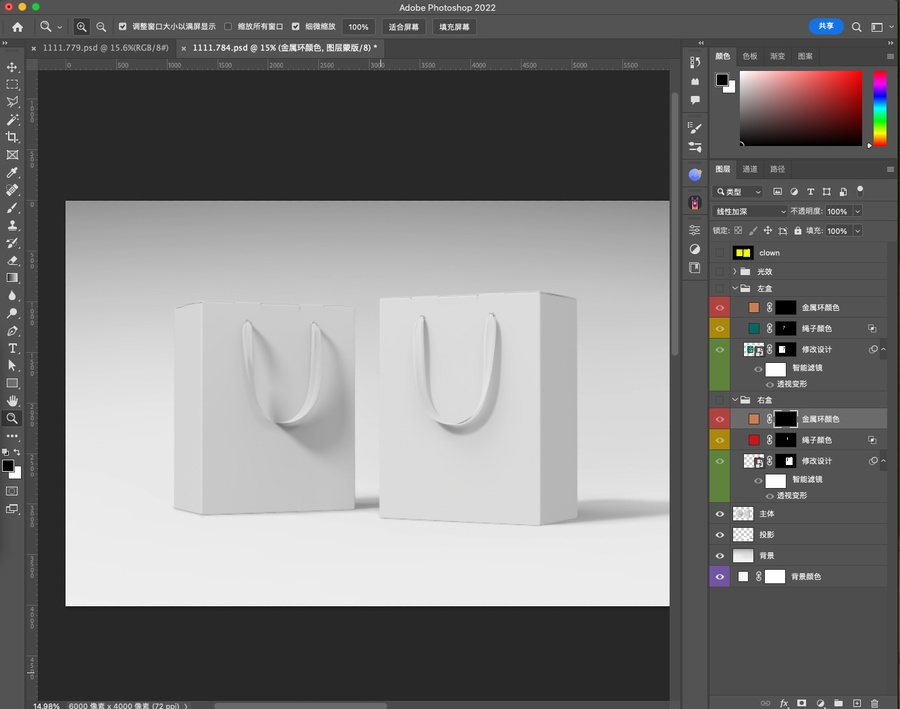Viewport: 900px width, 709px height.
Task: Select the Move tool
Action: [12, 67]
